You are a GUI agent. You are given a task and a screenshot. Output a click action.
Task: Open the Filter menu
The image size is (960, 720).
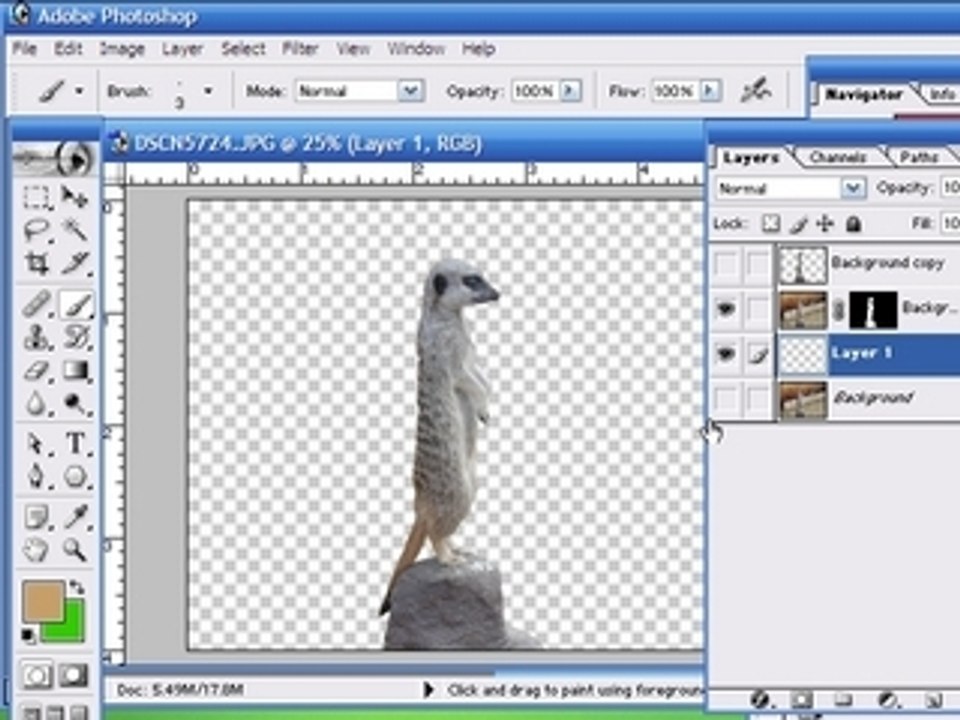300,49
